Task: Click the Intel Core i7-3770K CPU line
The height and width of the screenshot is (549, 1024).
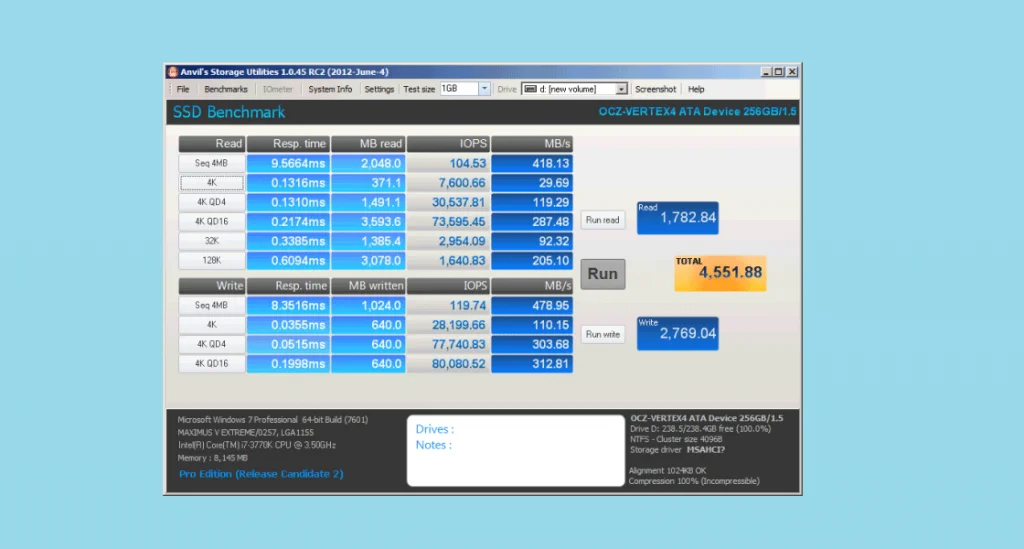Action: tap(257, 445)
